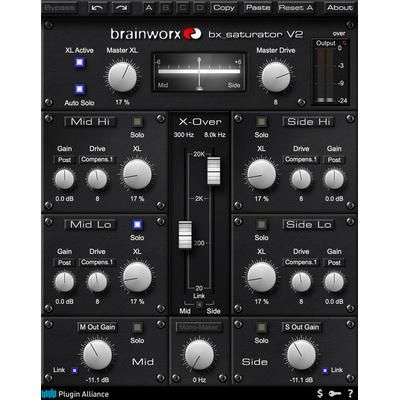Screen dimensions: 400x400
Task: Click the Mid Lo XL knob
Action: click(x=137, y=277)
